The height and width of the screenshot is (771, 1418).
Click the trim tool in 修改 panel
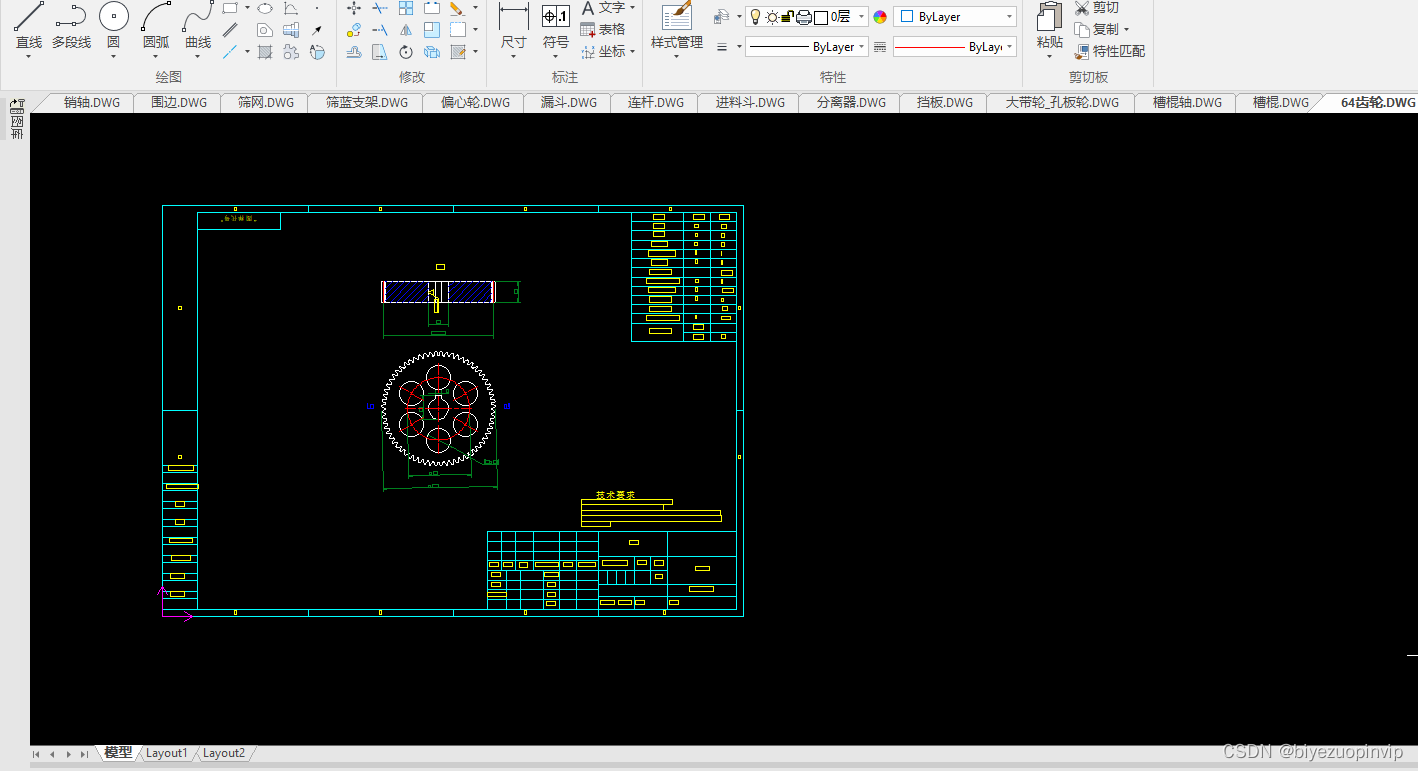380,8
